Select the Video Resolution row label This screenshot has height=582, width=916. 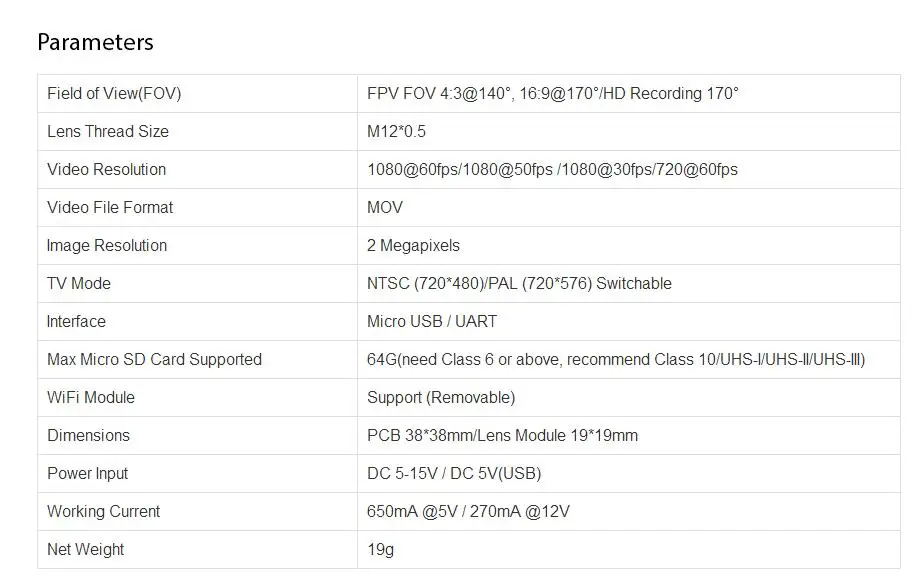(106, 169)
